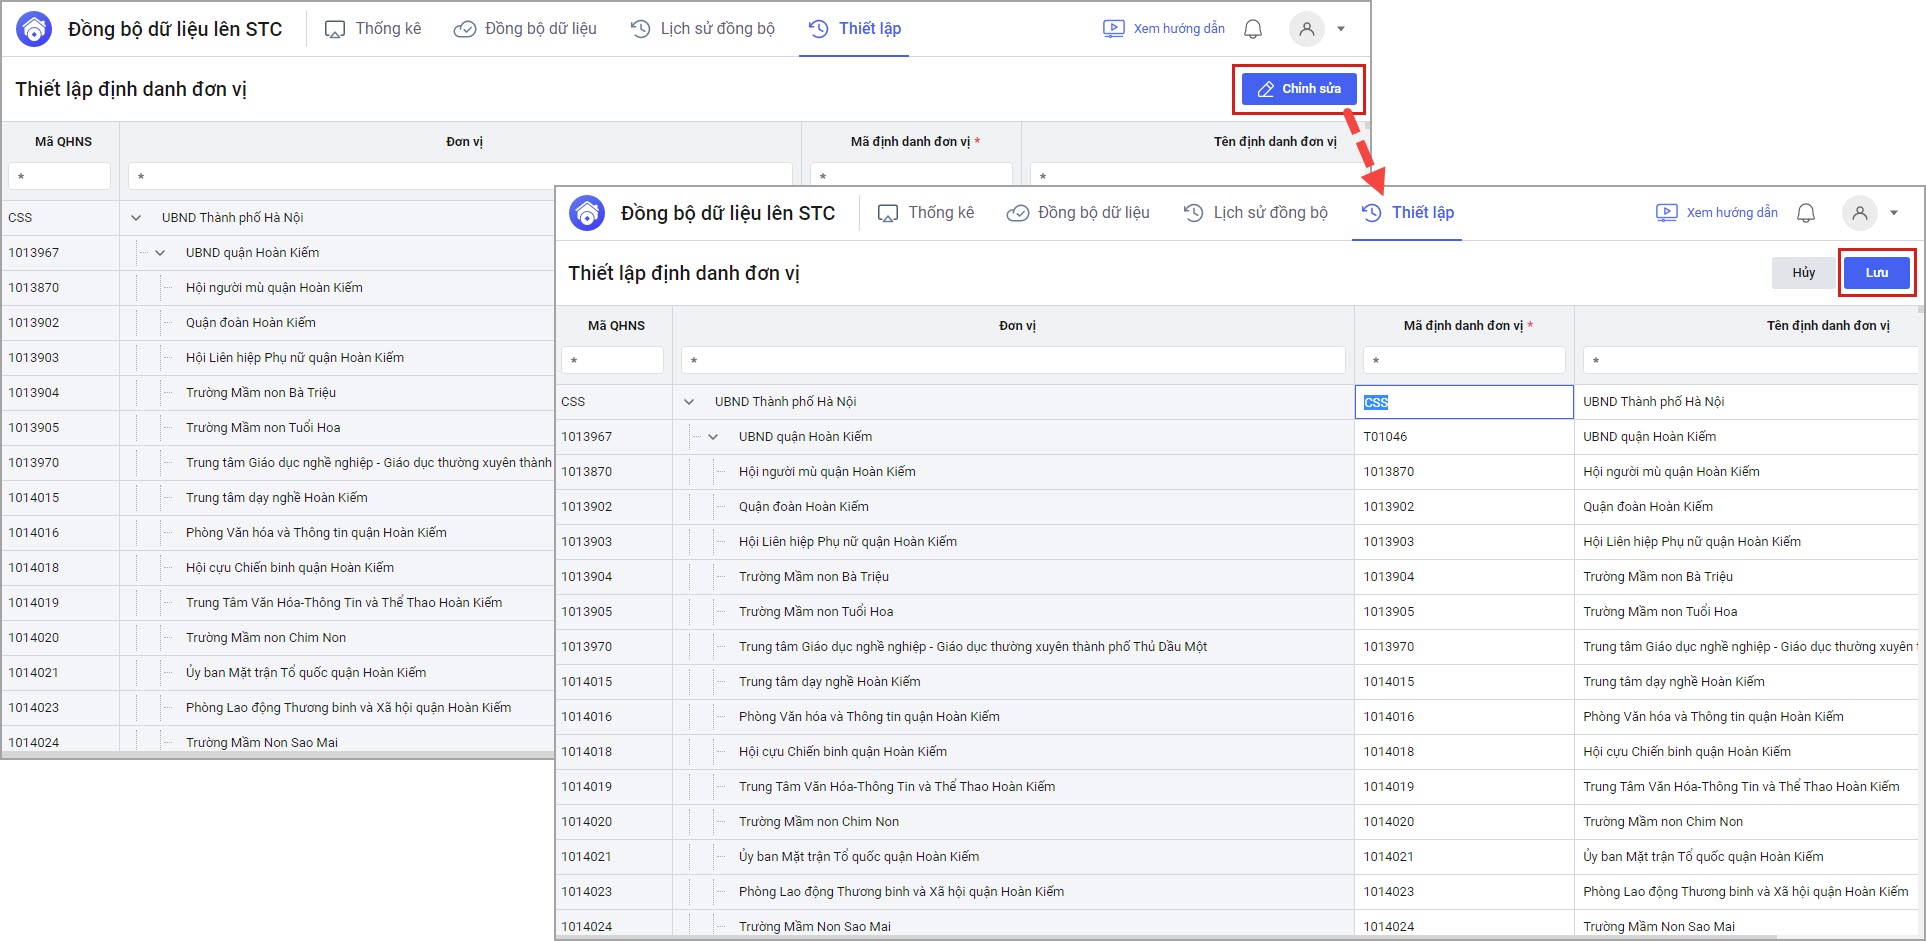Focus the Mã định danh đơn vị filter in the front window
This screenshot has height=941, width=1926.
(x=1464, y=360)
